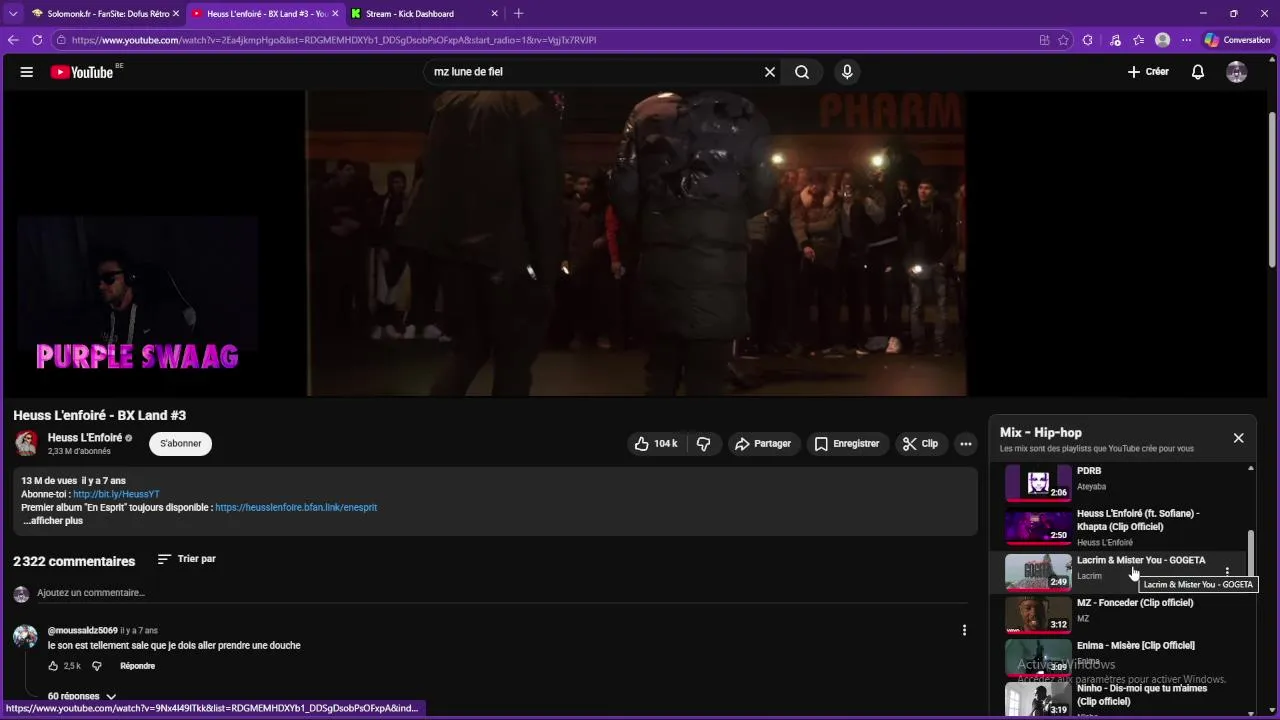This screenshot has width=1280, height=720.
Task: Close the Heuss L'enfoiré YouTube tab
Action: pos(334,14)
